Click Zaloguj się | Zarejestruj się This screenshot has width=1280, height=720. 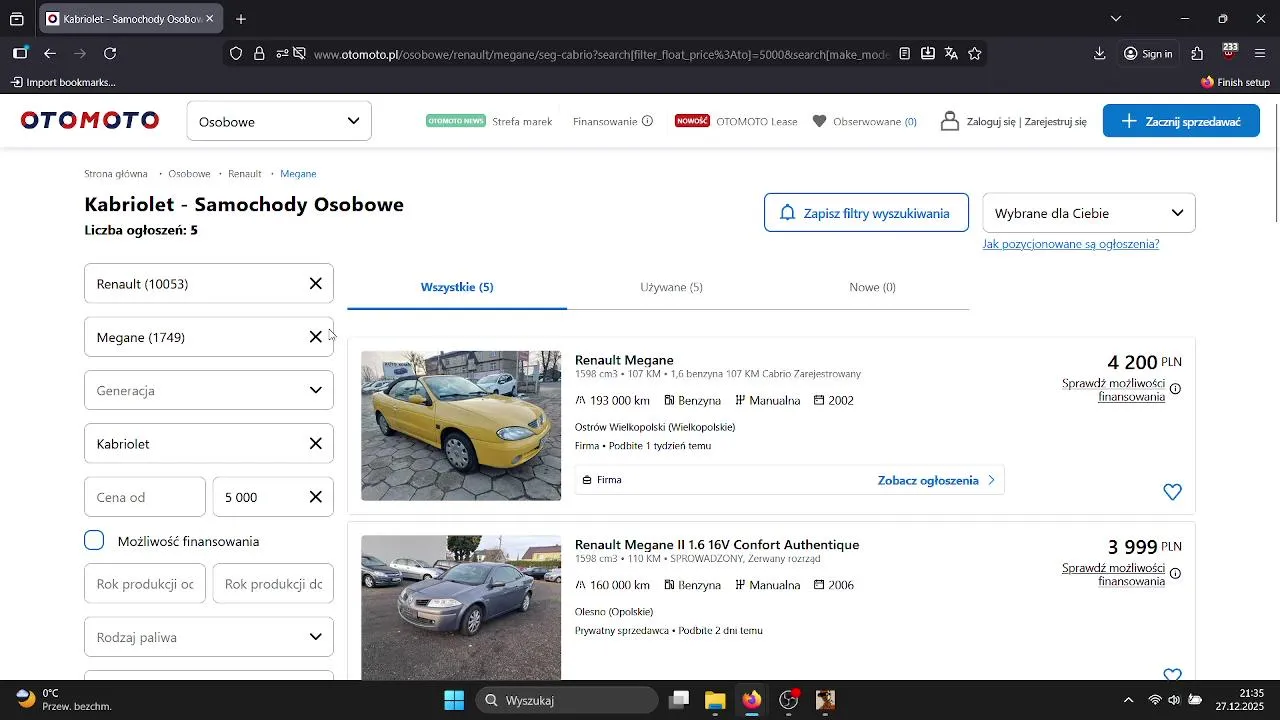point(1026,121)
